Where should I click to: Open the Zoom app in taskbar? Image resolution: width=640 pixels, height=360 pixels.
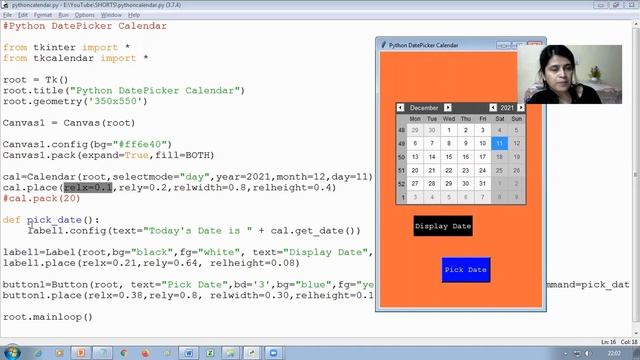pos(273,353)
